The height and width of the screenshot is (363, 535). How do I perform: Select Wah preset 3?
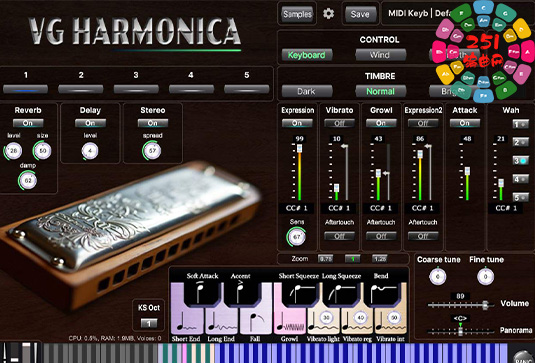[521, 160]
